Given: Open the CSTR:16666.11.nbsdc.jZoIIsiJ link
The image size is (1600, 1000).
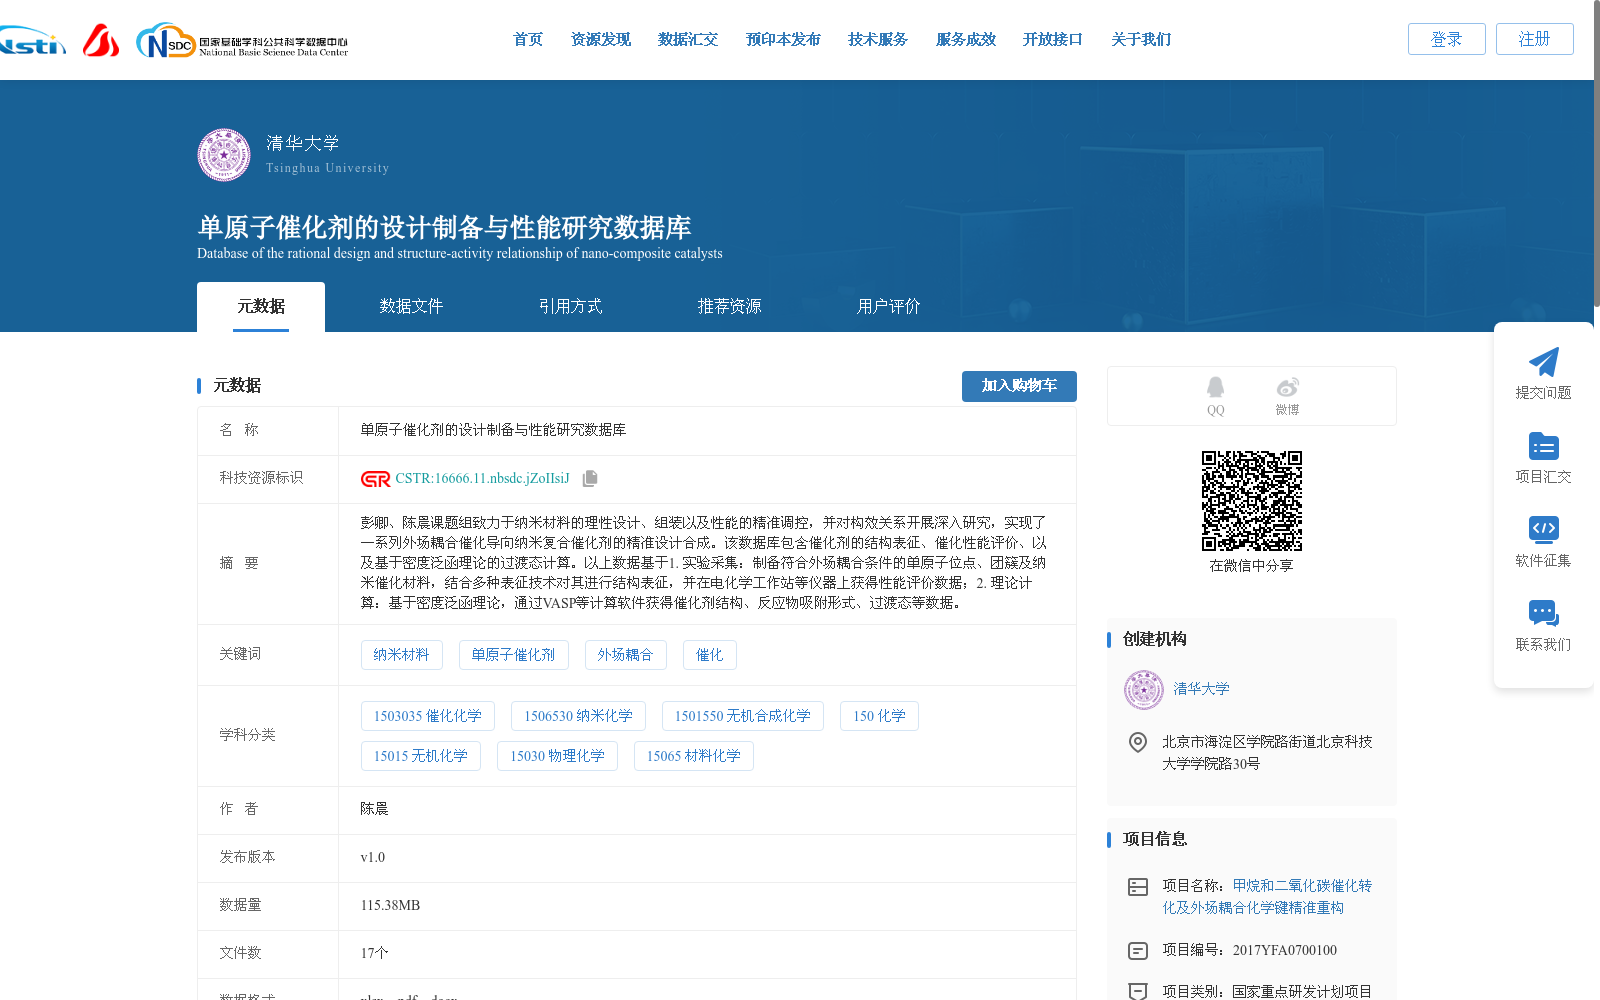Looking at the screenshot, I should coord(482,479).
